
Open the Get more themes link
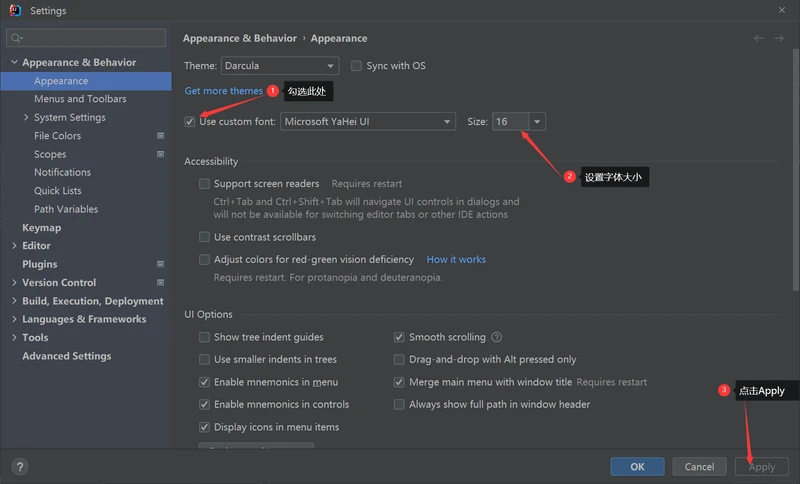(x=224, y=91)
